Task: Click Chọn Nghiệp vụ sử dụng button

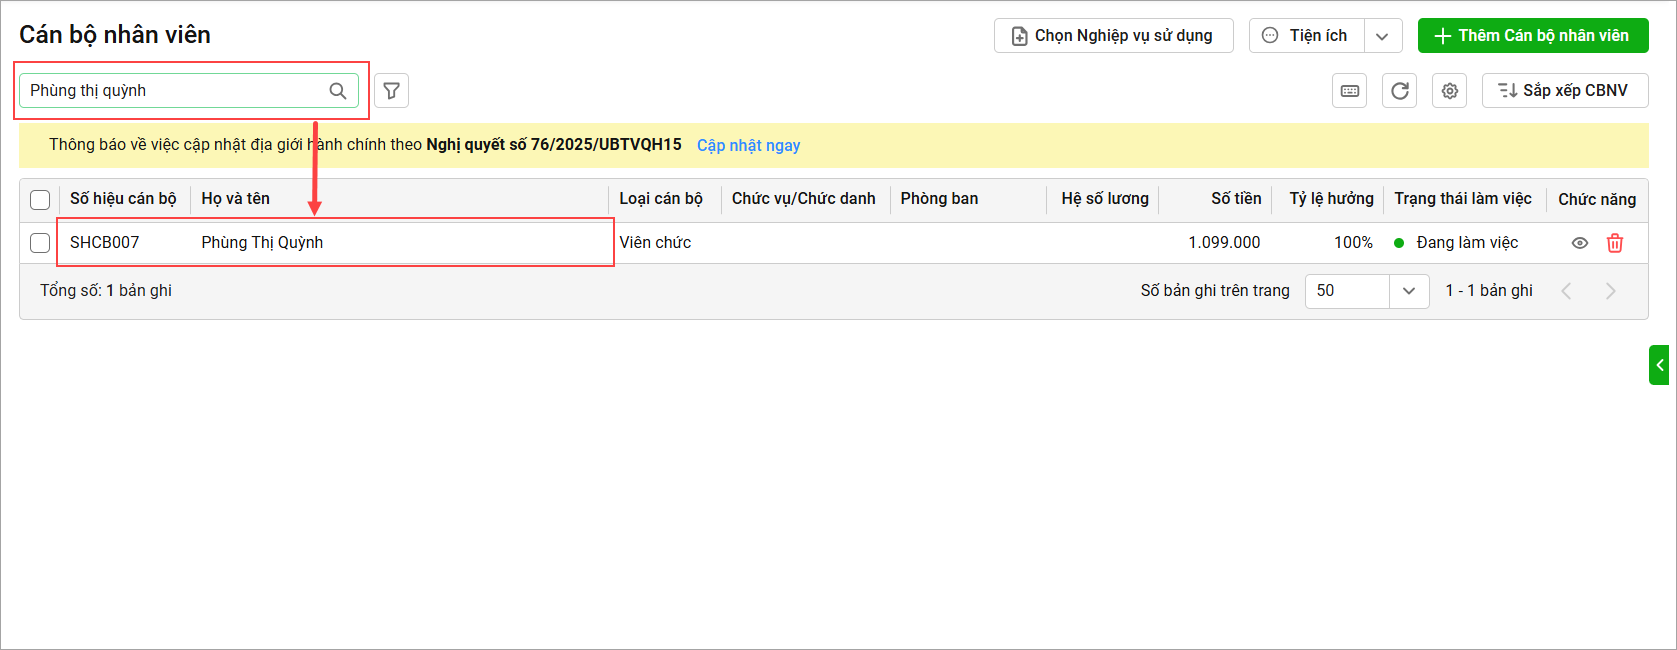Action: click(1113, 36)
